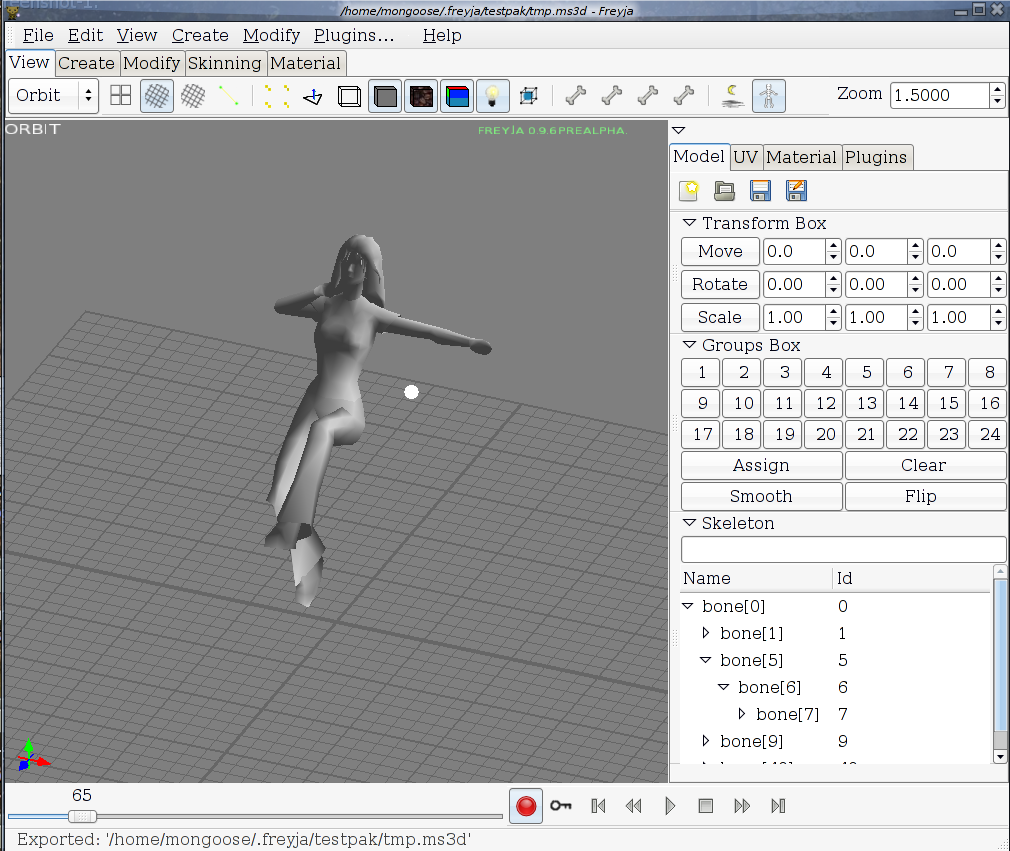The width and height of the screenshot is (1010, 851).
Task: Click the 'Exported:' status bar message
Action: pos(244,839)
